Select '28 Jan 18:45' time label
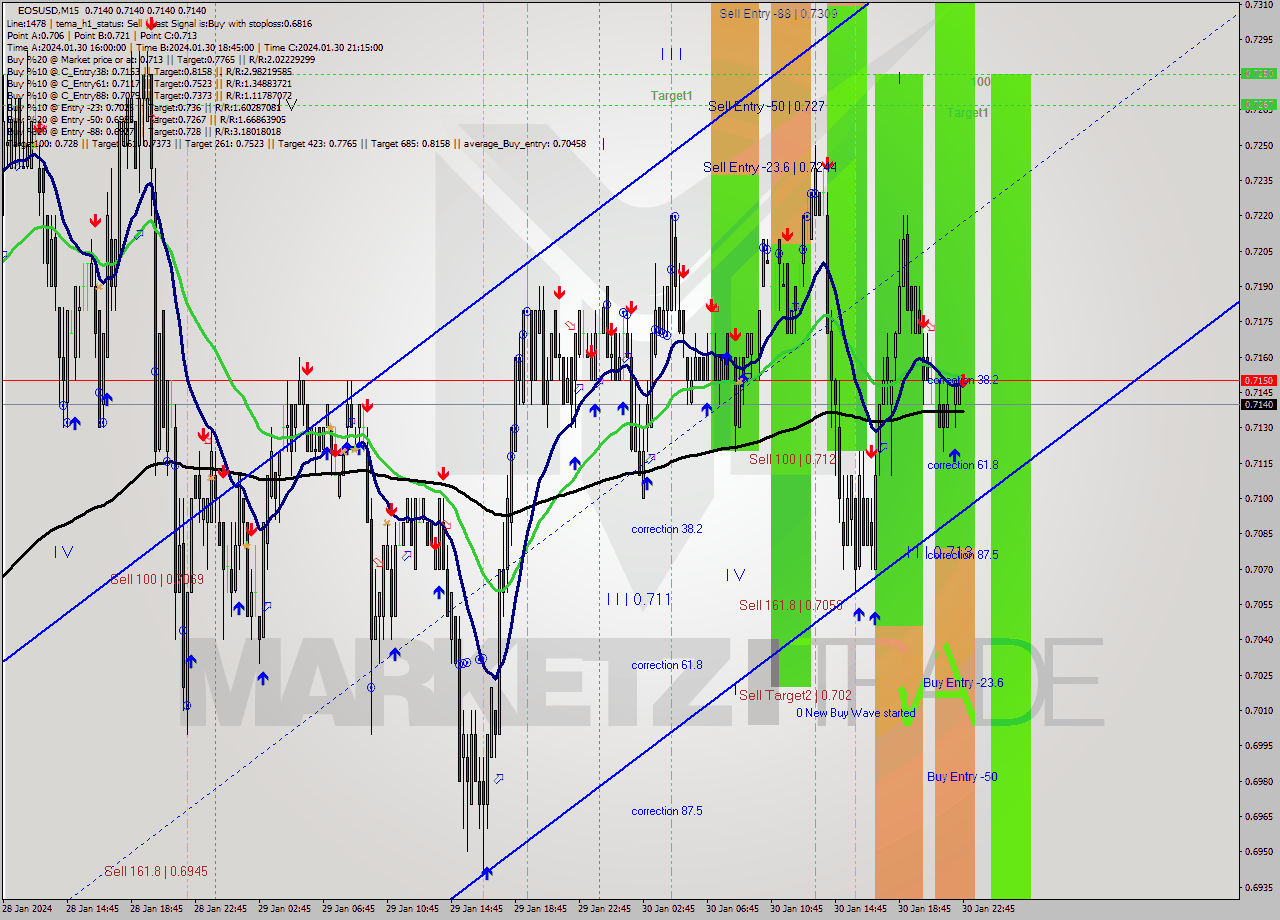The width and height of the screenshot is (1280, 920). [x=157, y=908]
